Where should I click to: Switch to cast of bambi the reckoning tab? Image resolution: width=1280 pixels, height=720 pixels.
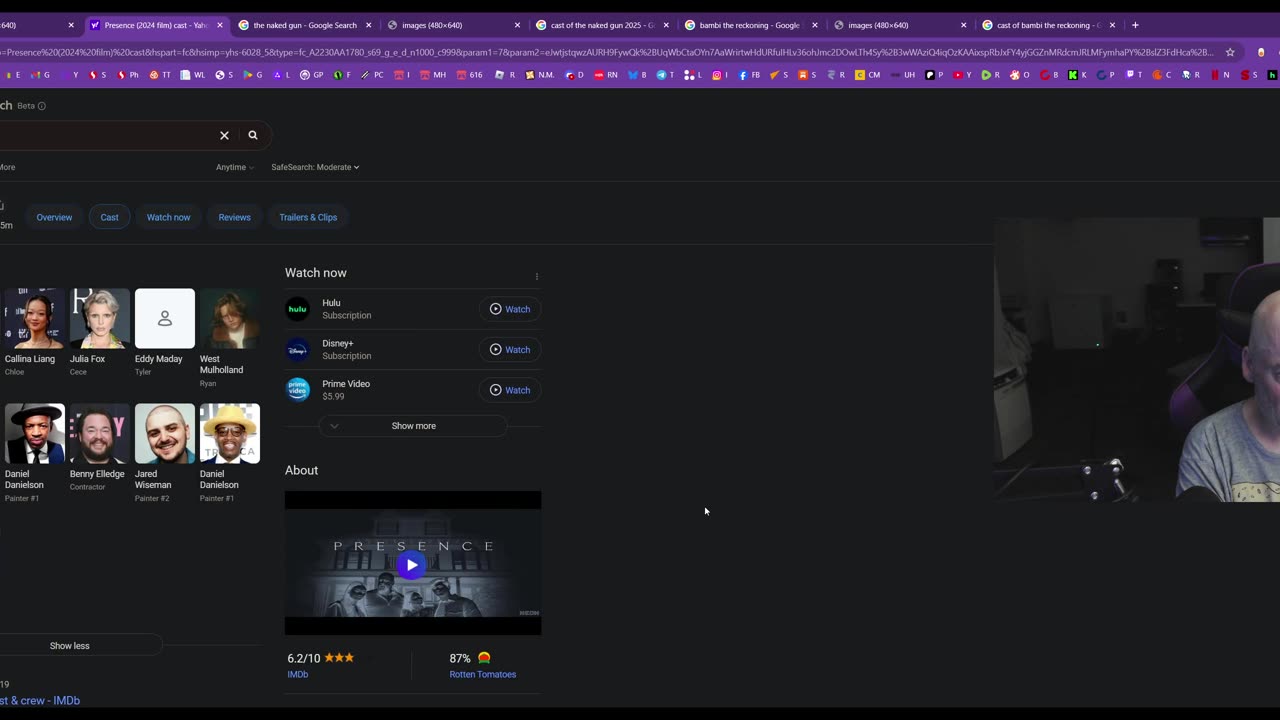[1047, 25]
